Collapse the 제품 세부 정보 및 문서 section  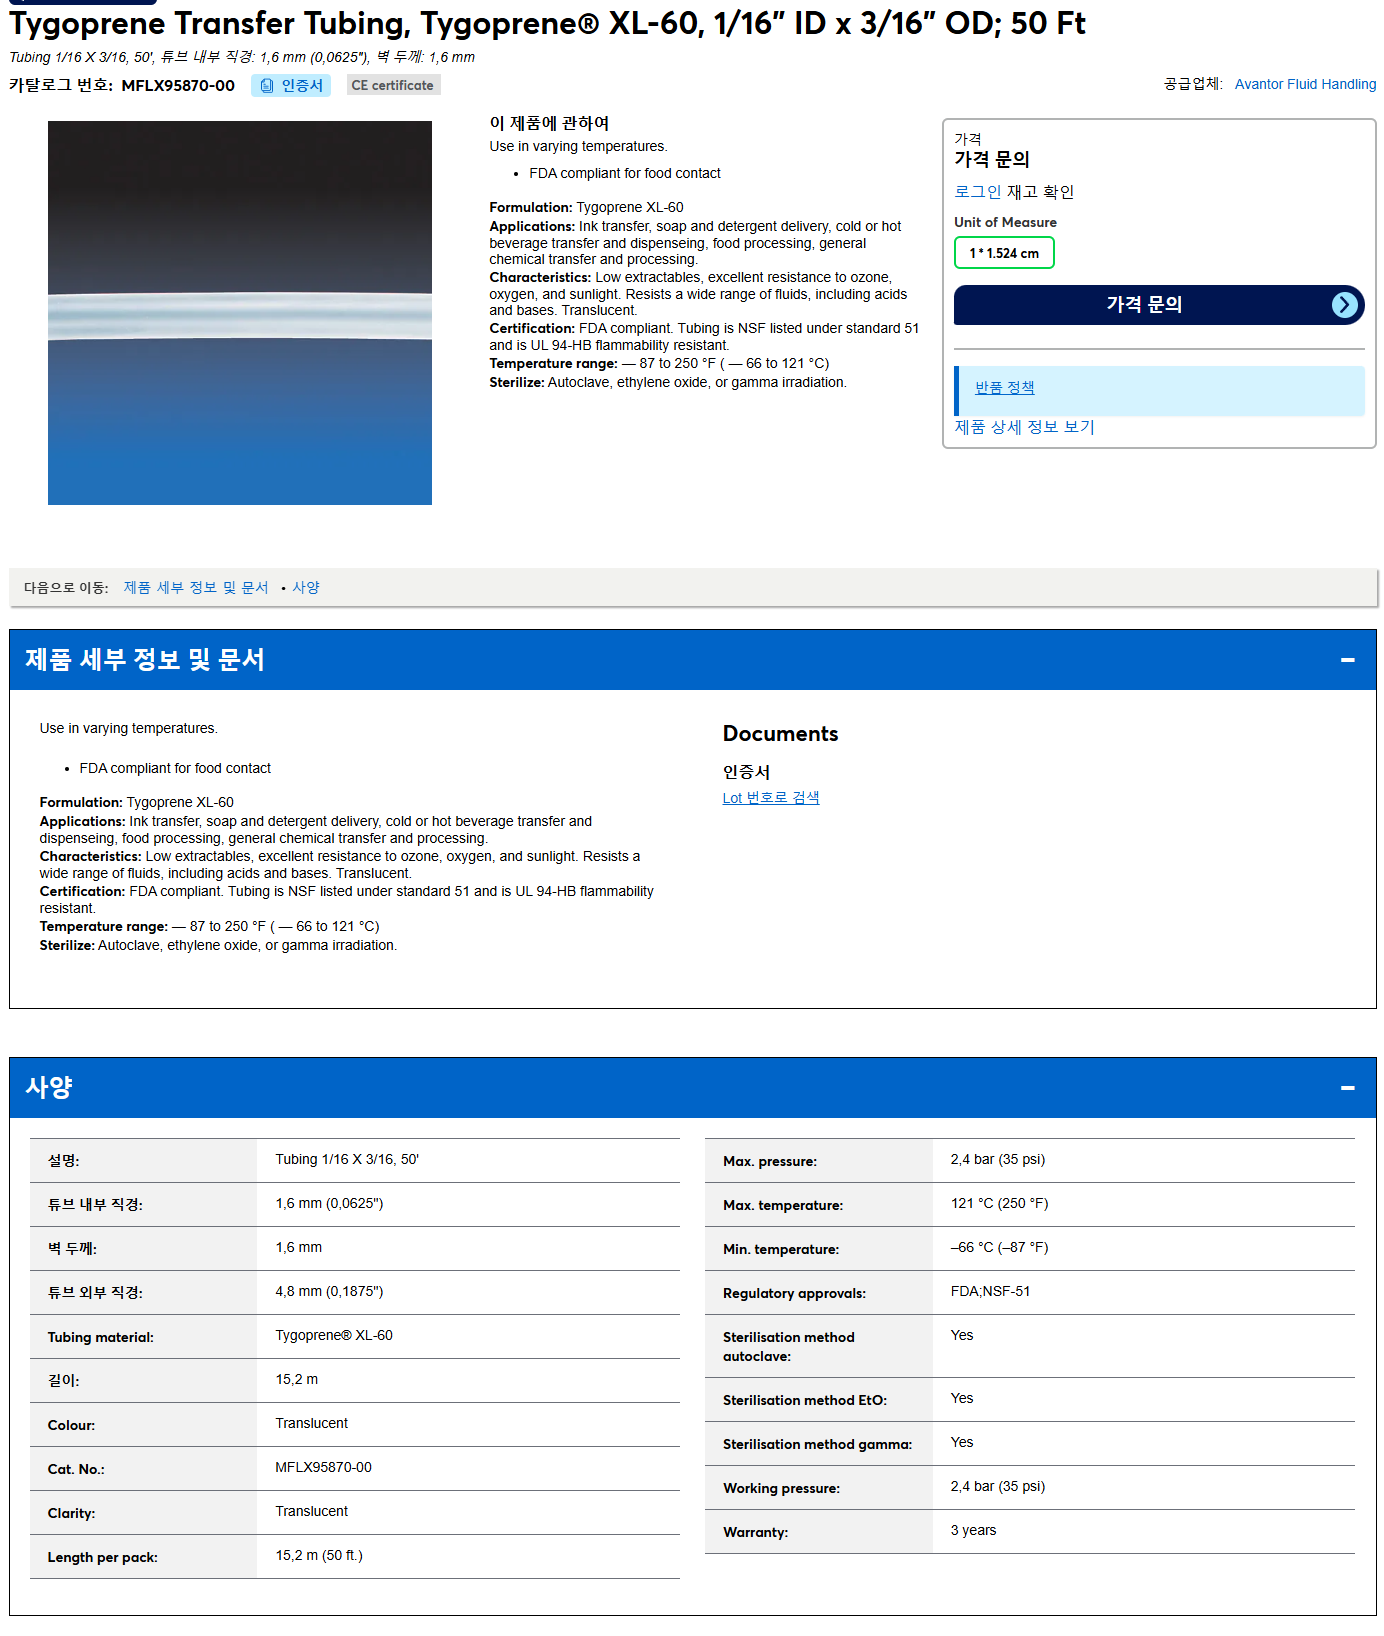tap(1347, 660)
